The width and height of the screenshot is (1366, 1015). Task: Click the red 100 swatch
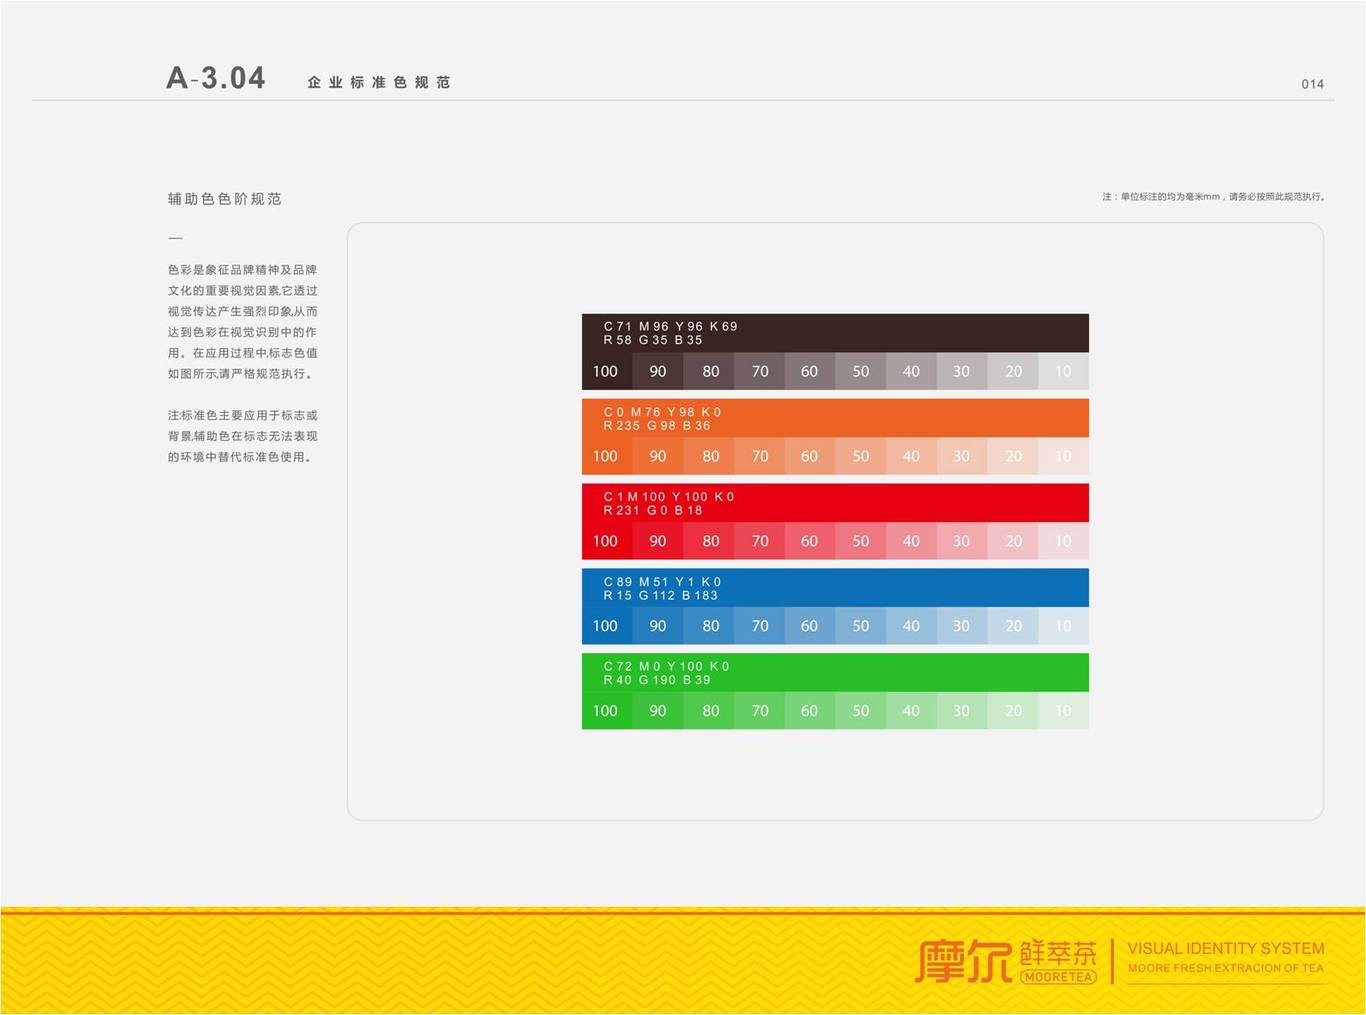(607, 541)
